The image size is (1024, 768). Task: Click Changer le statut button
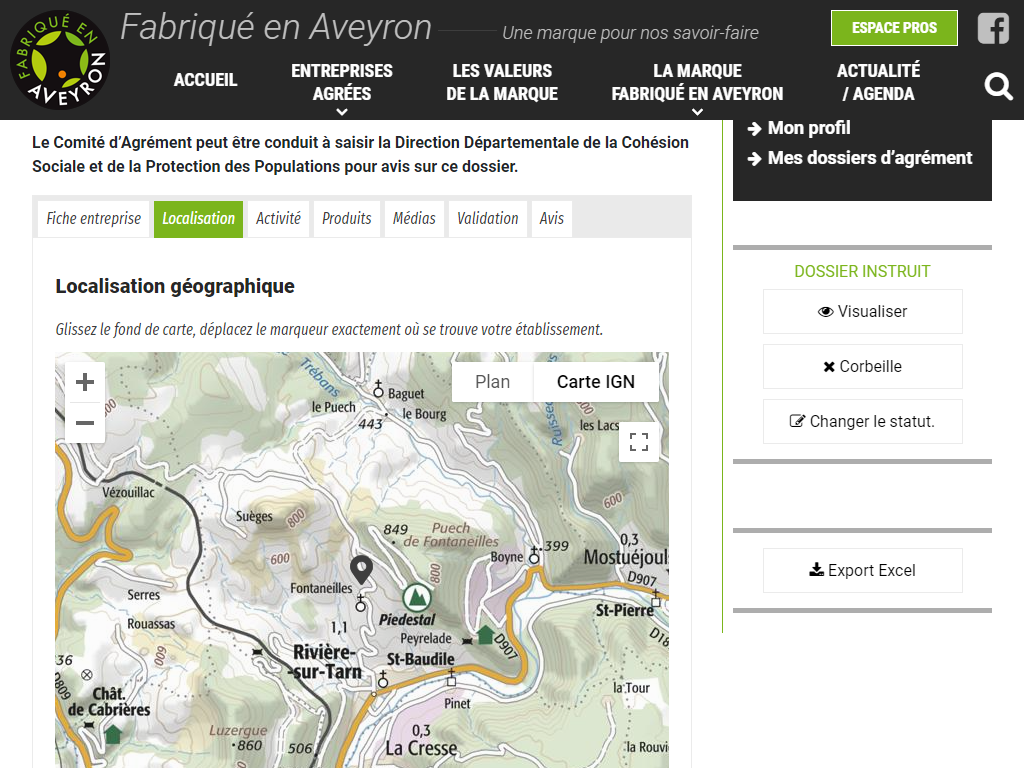(x=863, y=421)
